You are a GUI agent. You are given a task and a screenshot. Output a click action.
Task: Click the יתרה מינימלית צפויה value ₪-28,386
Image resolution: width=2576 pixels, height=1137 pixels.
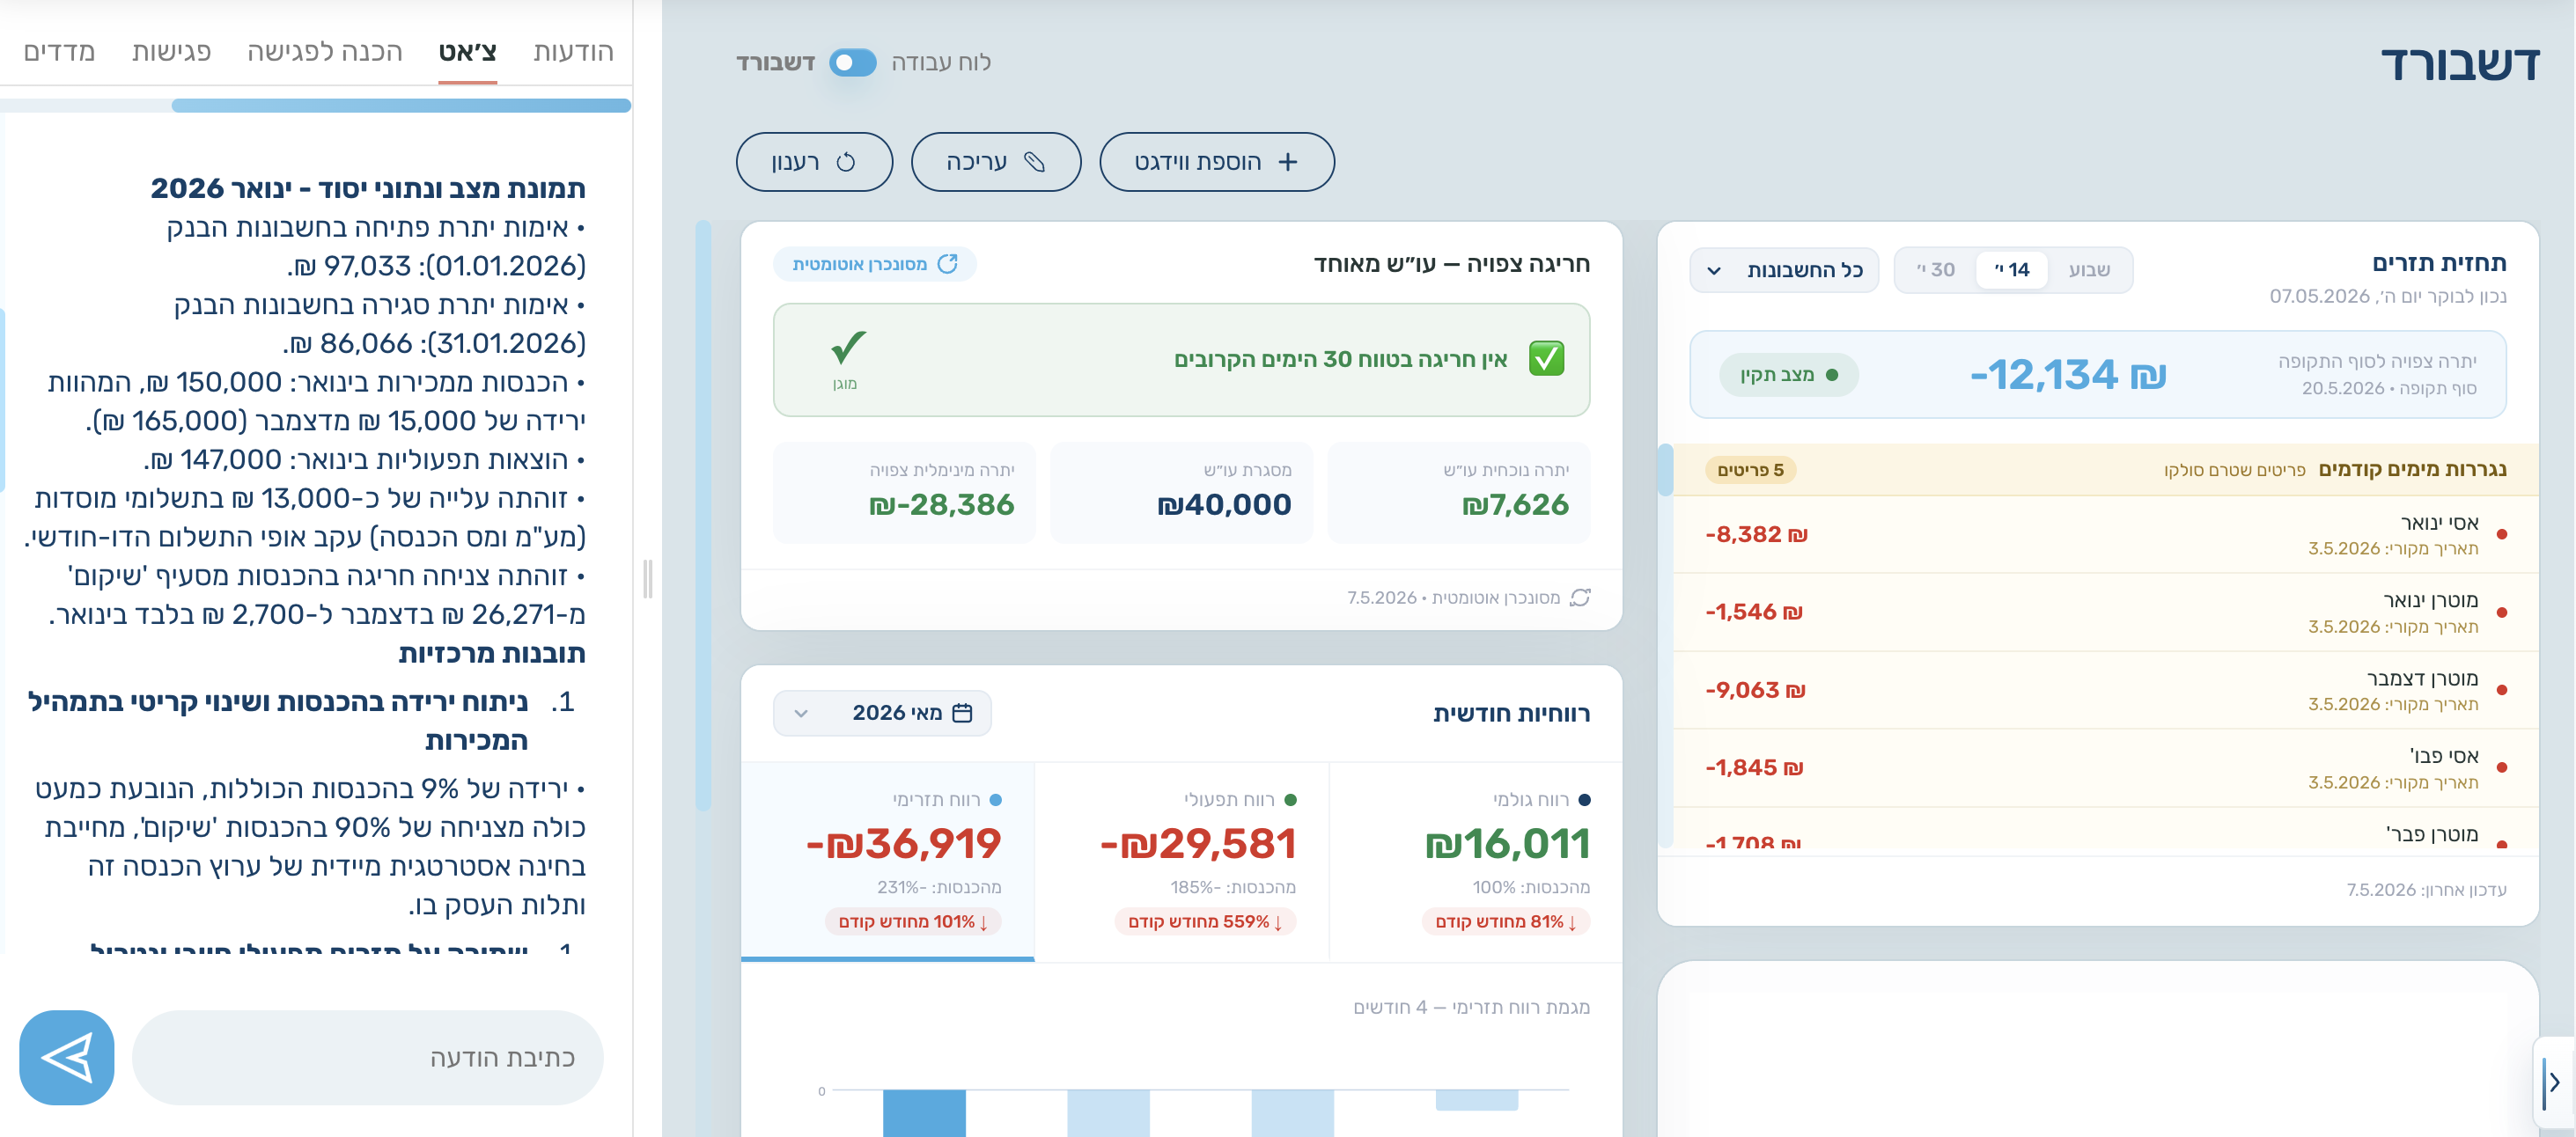[x=941, y=504]
